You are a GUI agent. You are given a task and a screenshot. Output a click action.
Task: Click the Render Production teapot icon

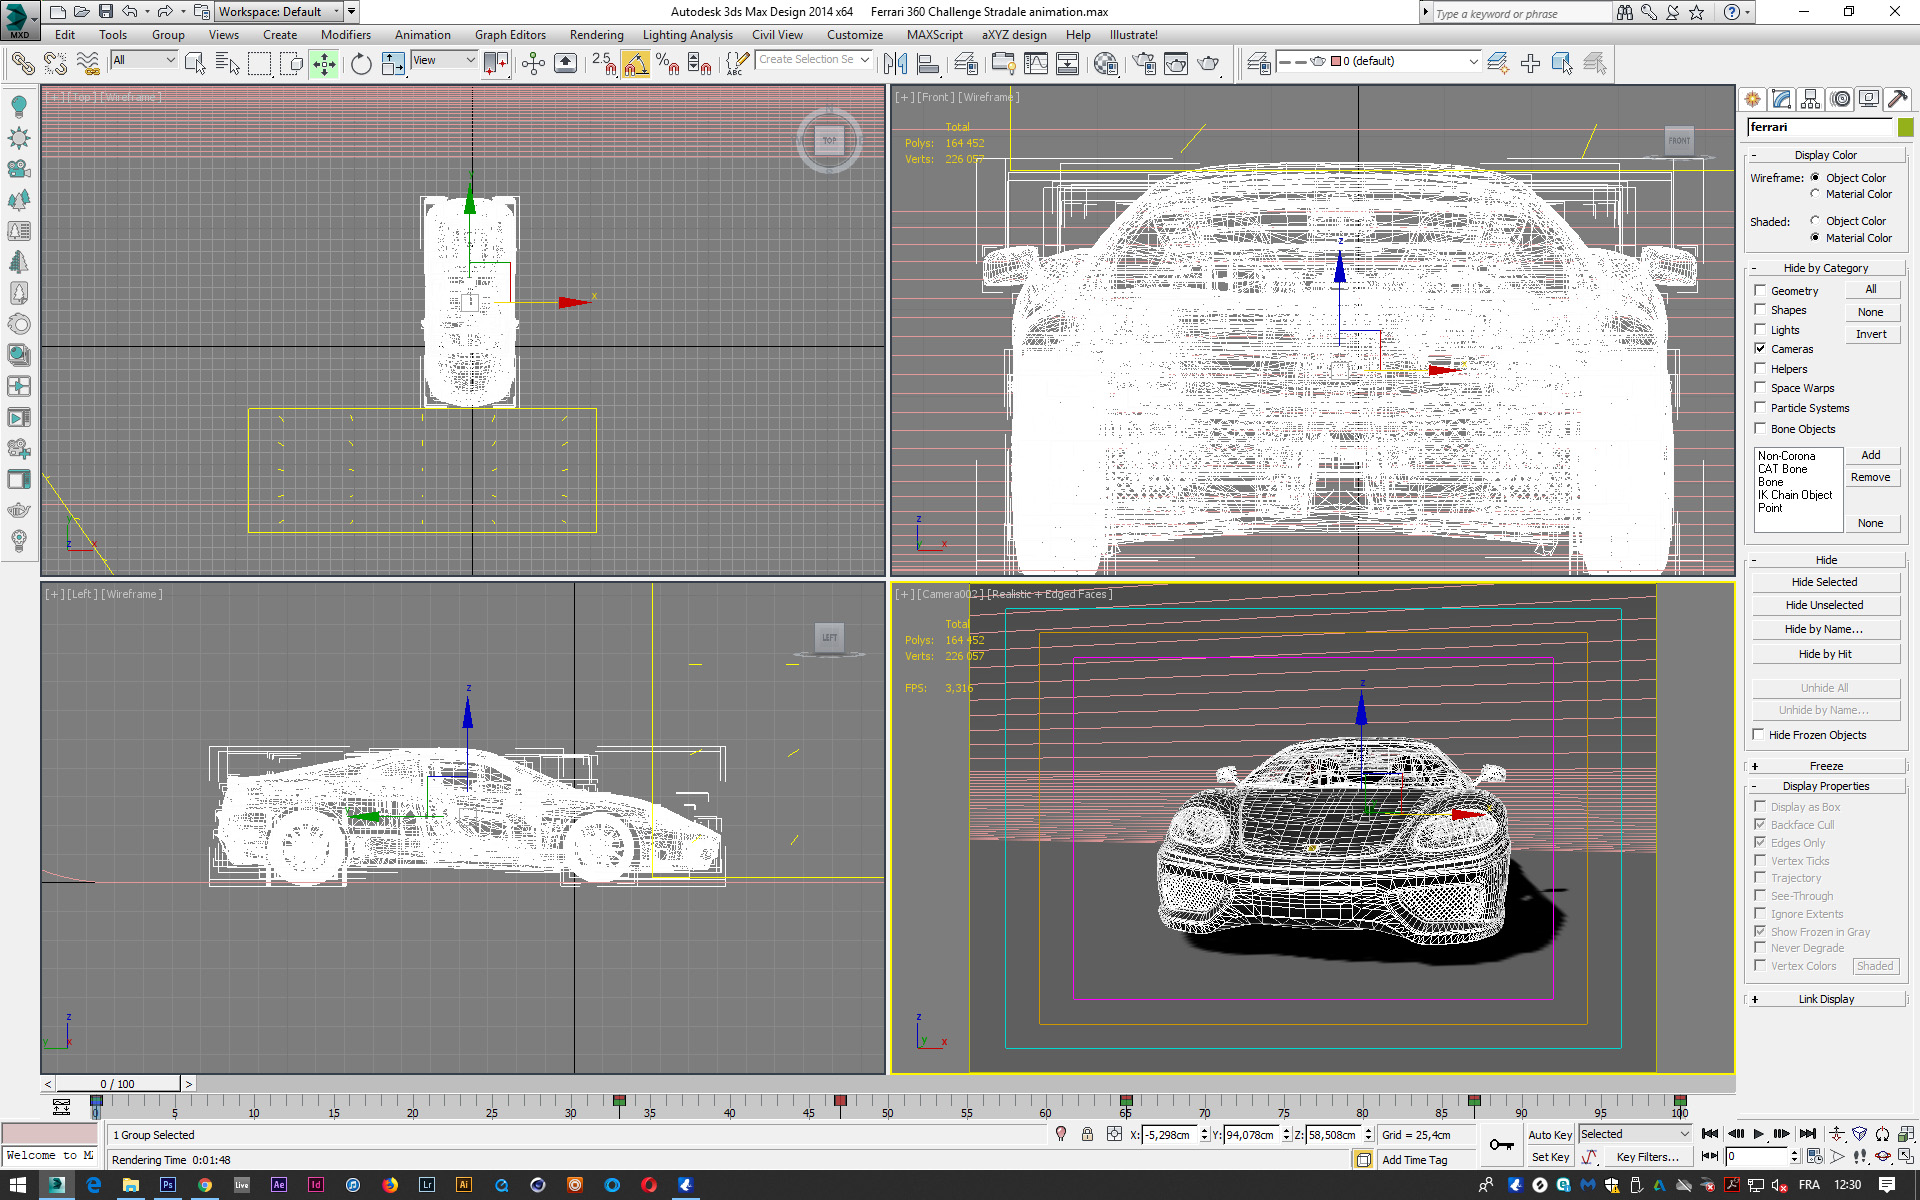click(1209, 64)
